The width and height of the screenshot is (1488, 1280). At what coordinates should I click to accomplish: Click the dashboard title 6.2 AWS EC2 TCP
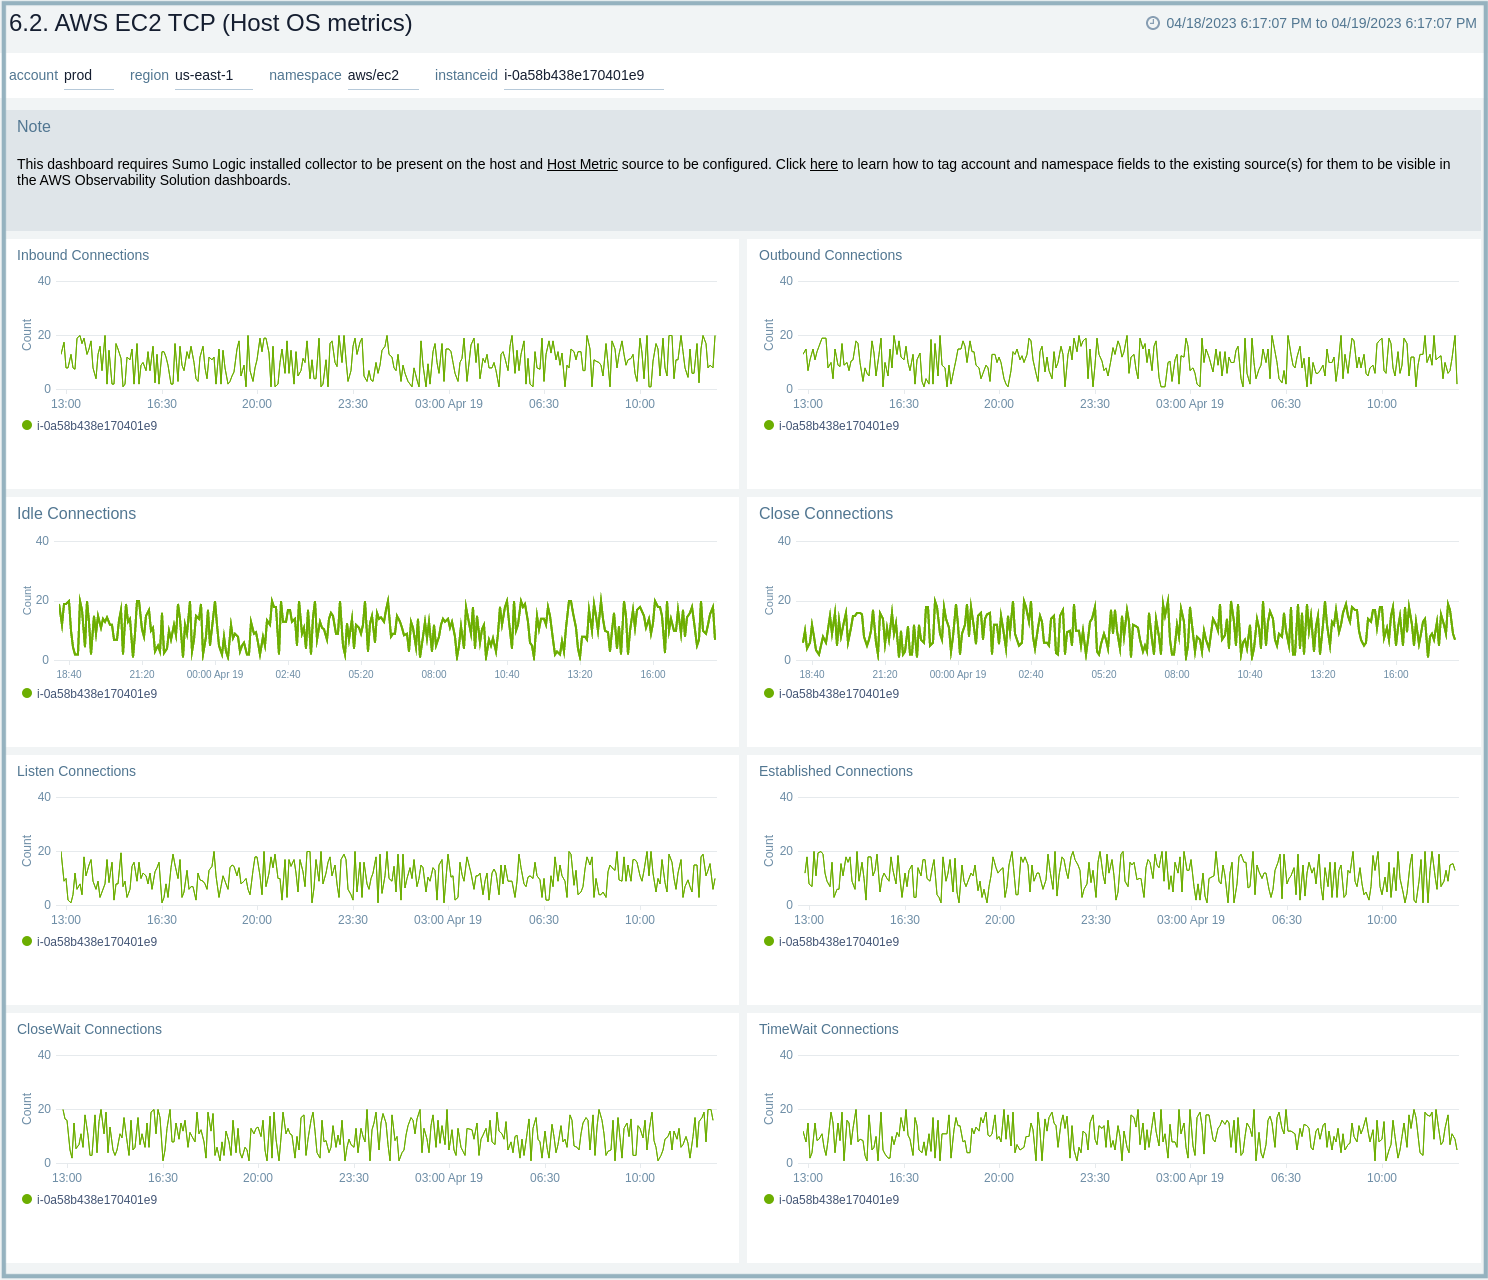tap(210, 22)
